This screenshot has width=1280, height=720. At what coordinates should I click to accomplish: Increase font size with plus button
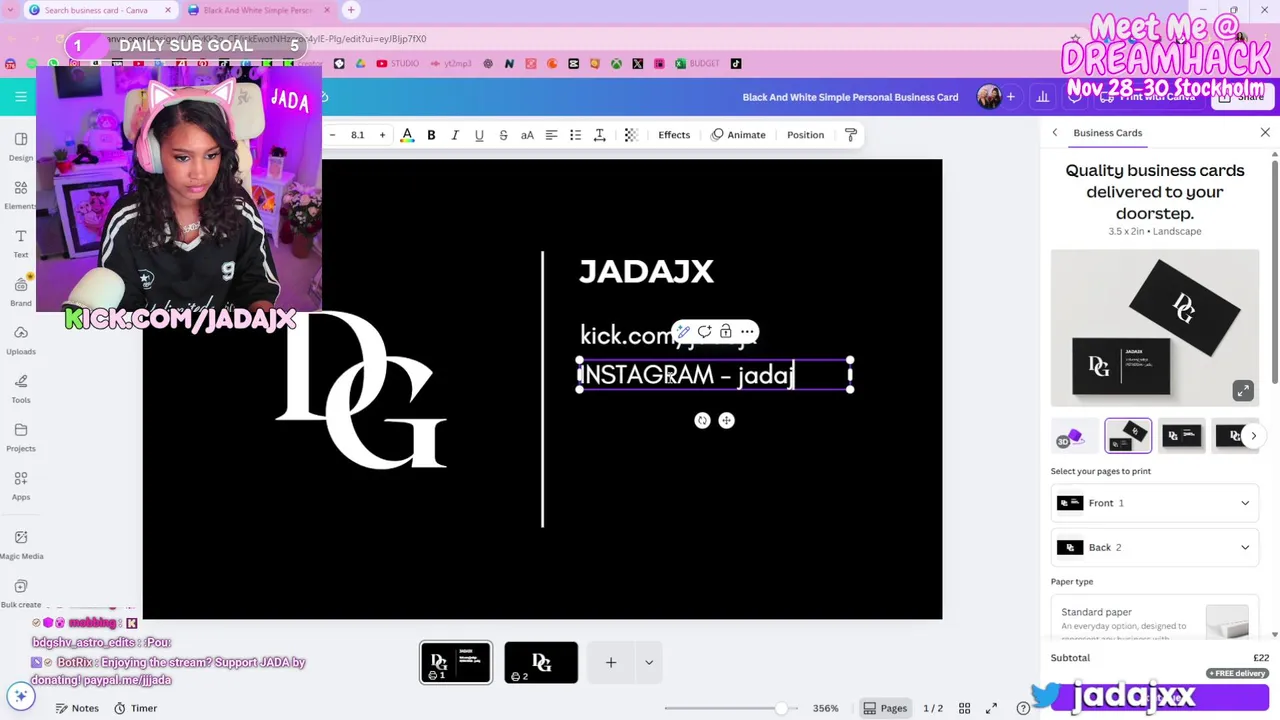click(x=382, y=135)
